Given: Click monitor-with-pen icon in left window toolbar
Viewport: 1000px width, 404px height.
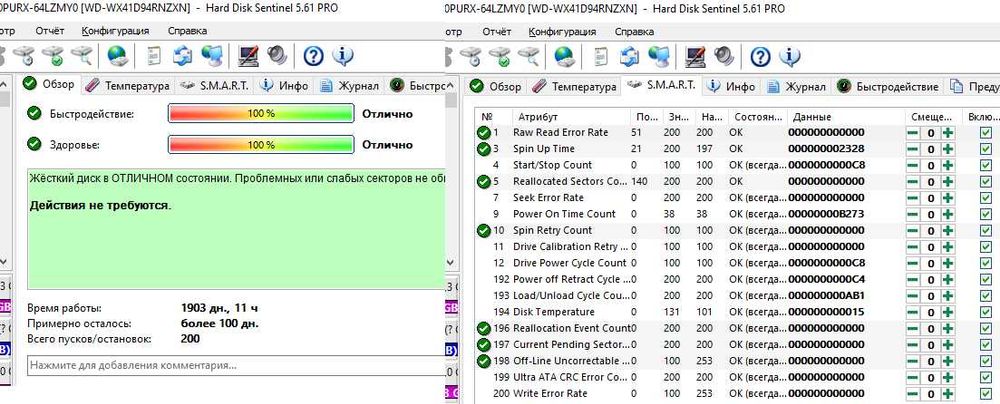Looking at the screenshot, I should [248, 57].
